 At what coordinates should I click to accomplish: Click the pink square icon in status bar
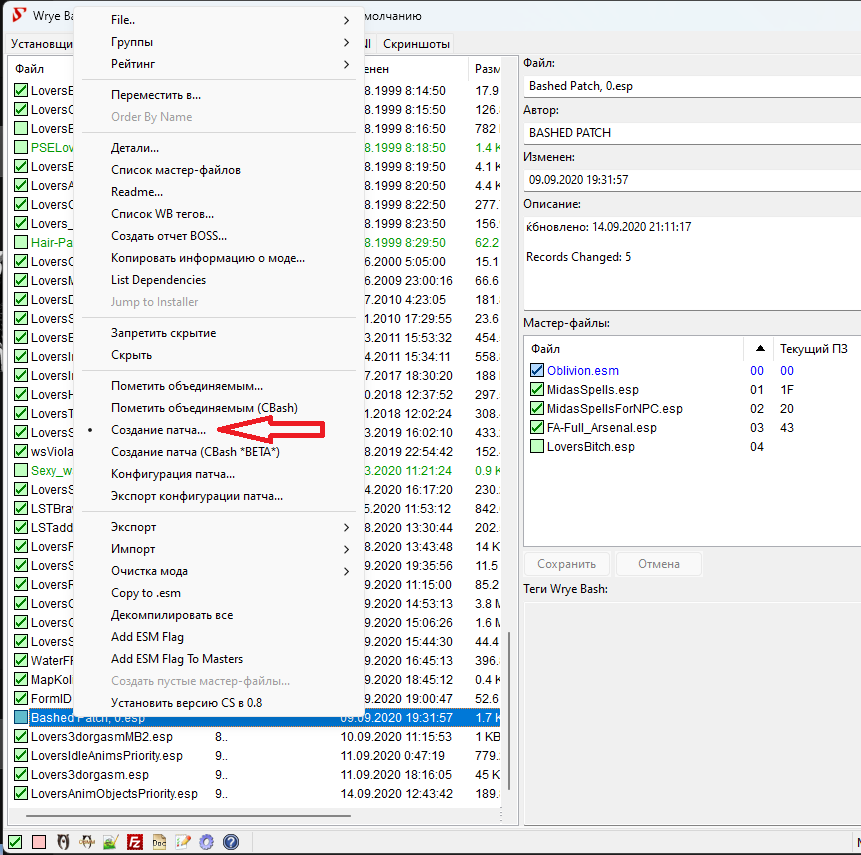(x=39, y=842)
